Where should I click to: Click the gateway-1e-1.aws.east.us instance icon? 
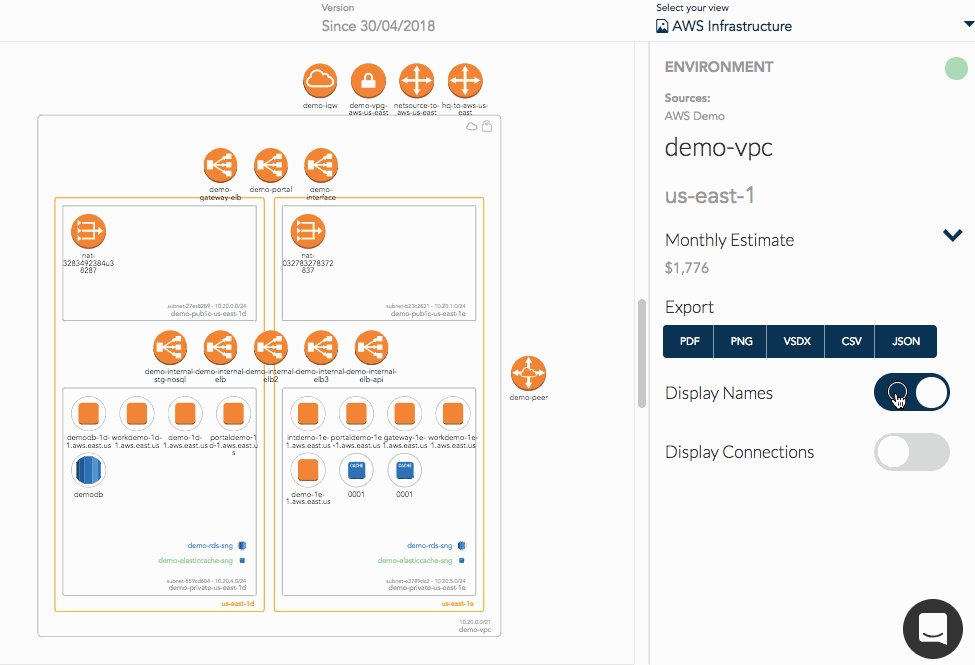click(404, 414)
